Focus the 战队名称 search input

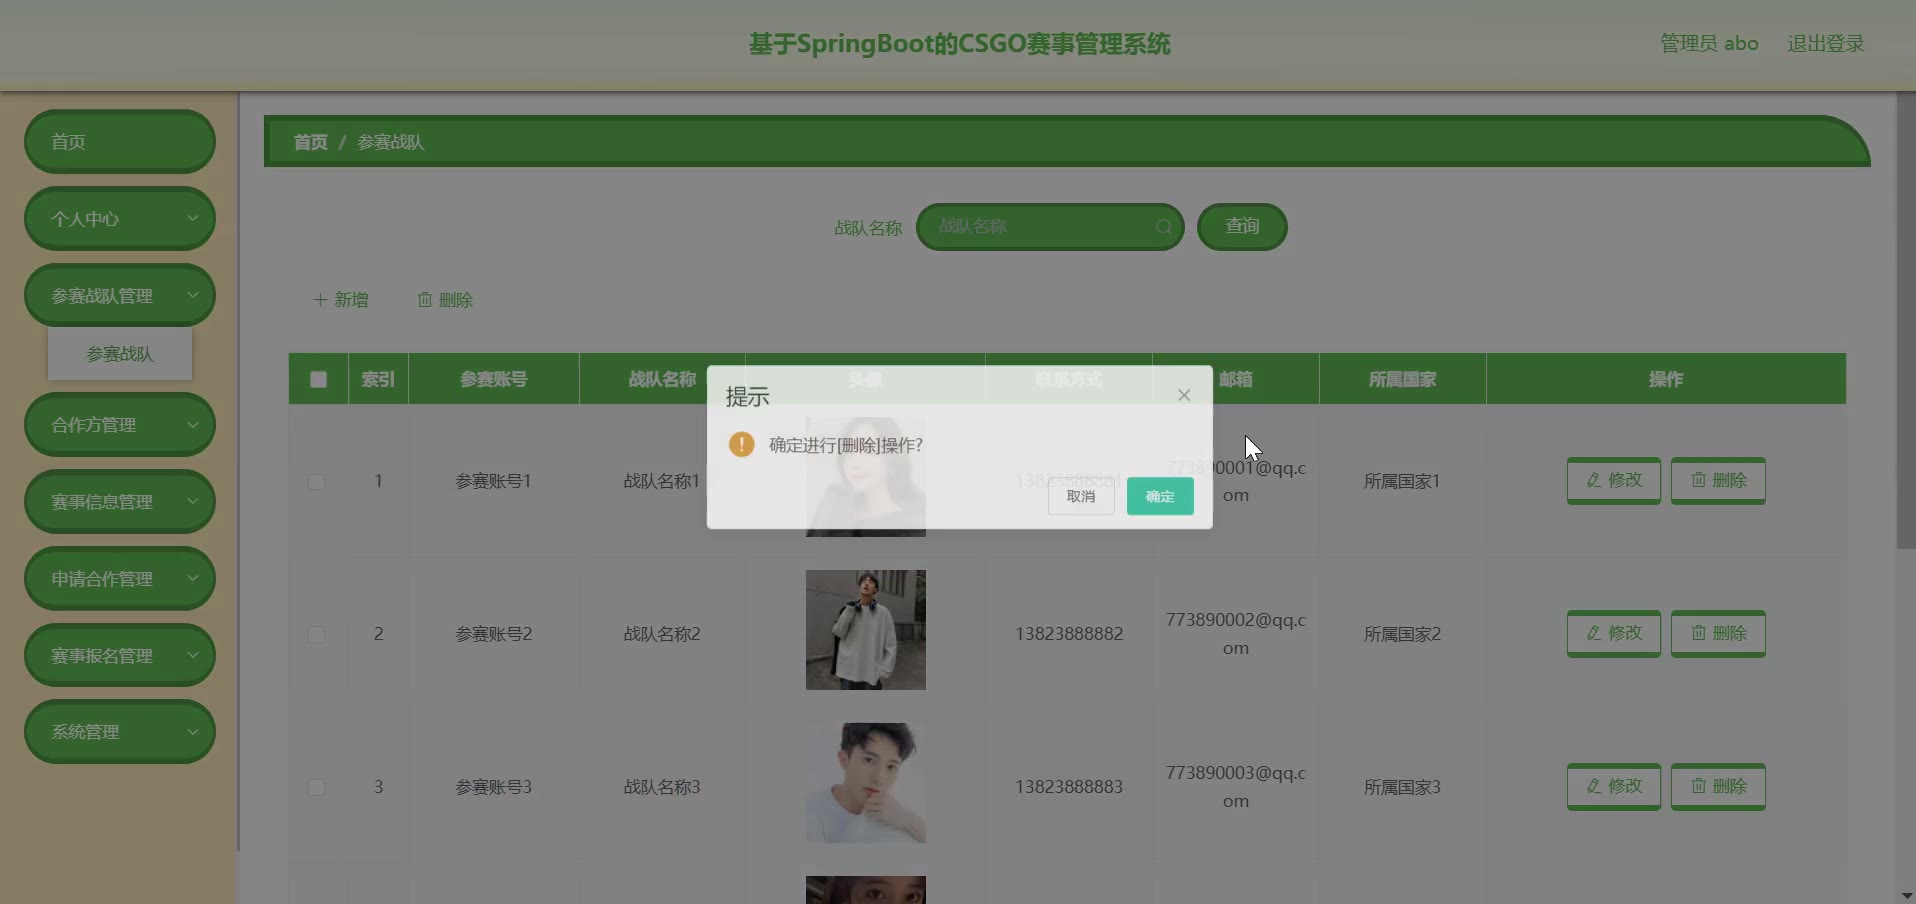[x=1050, y=227]
